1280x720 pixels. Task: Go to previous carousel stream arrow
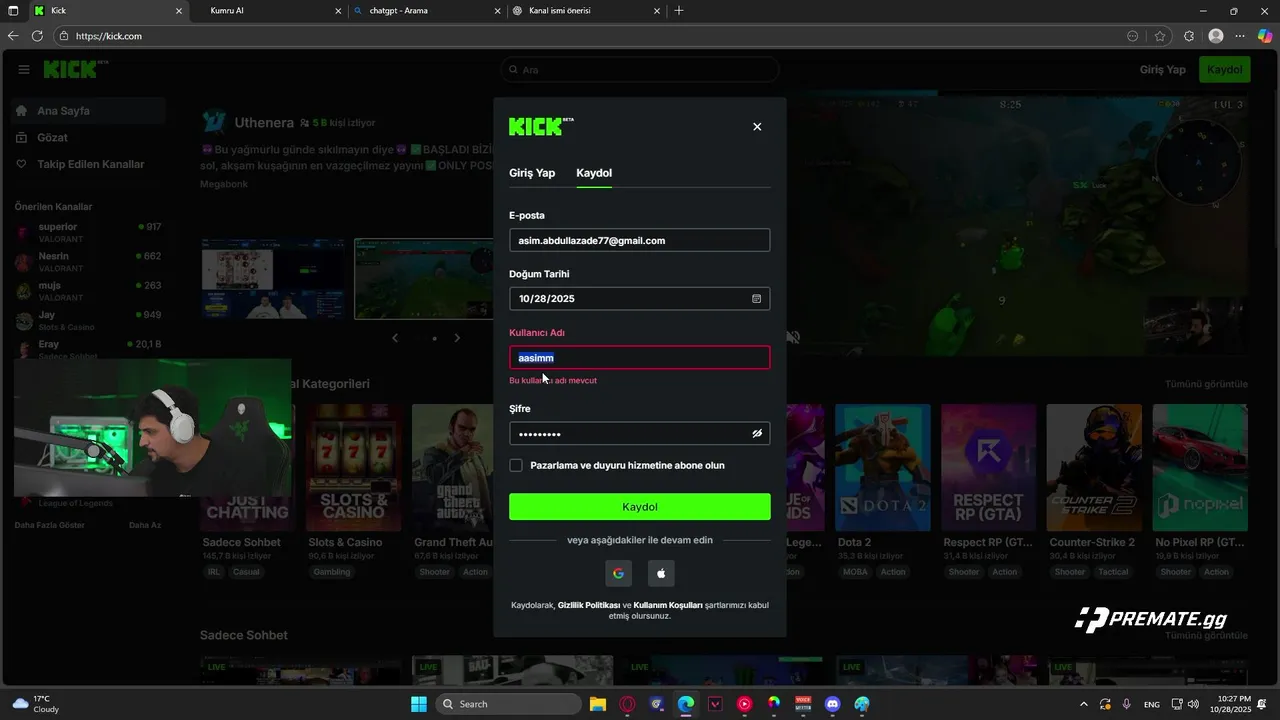(x=395, y=338)
